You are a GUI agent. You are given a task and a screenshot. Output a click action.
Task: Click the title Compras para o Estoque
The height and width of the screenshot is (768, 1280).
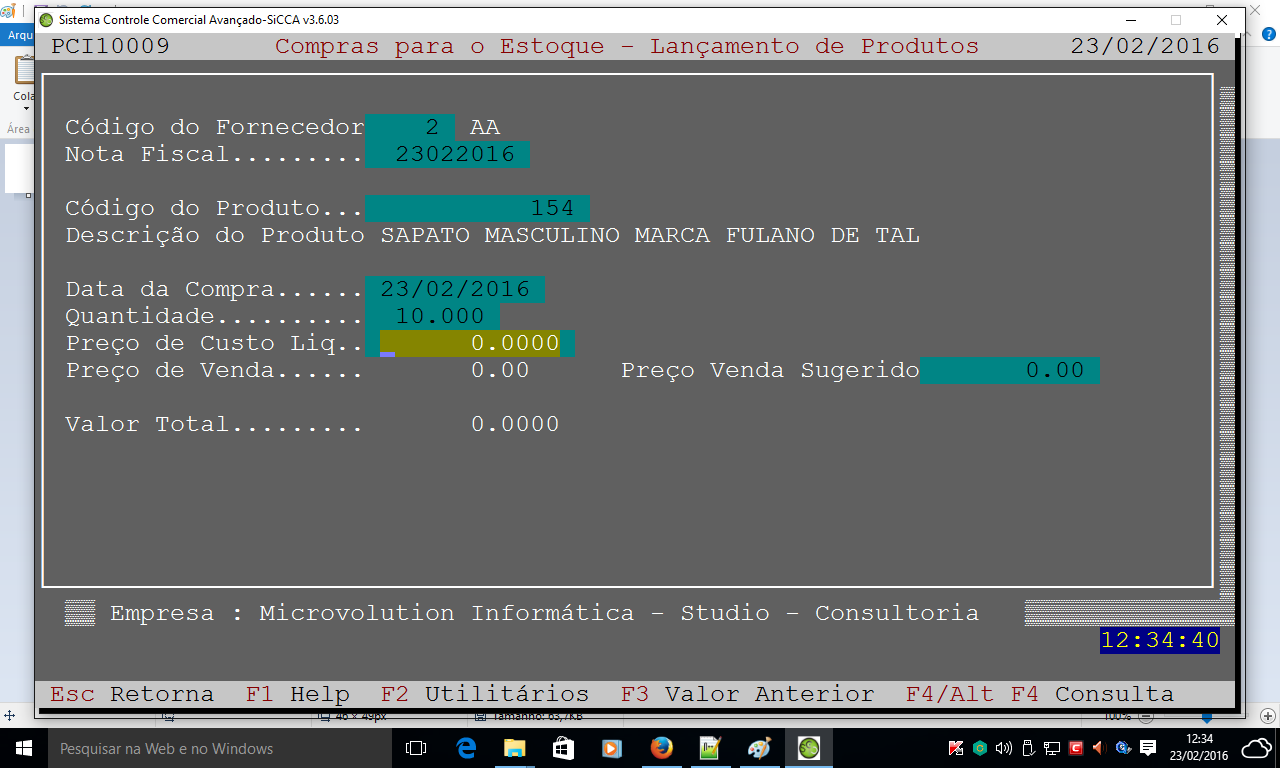coord(440,46)
